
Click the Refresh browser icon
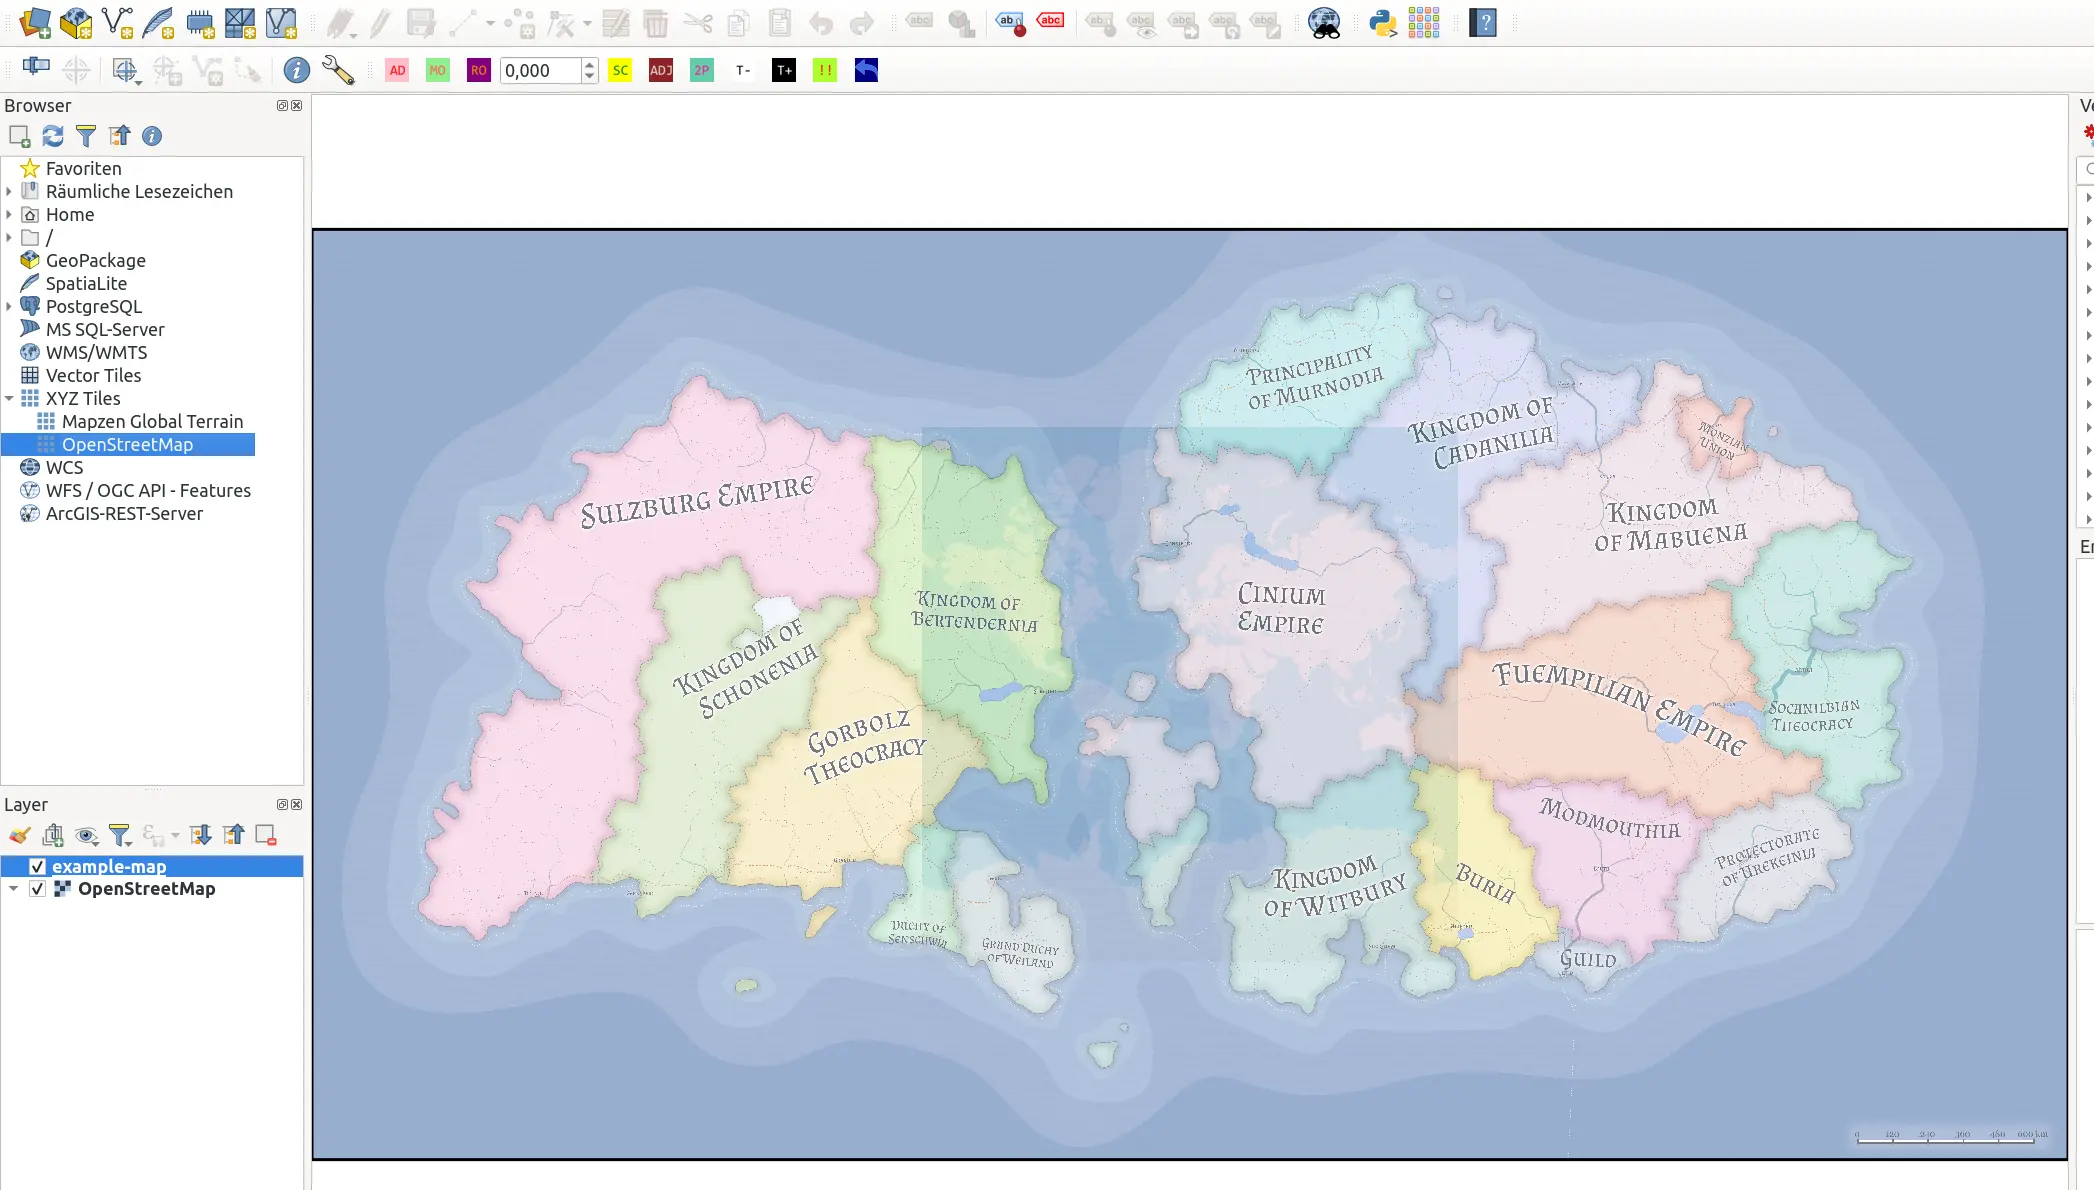[53, 134]
